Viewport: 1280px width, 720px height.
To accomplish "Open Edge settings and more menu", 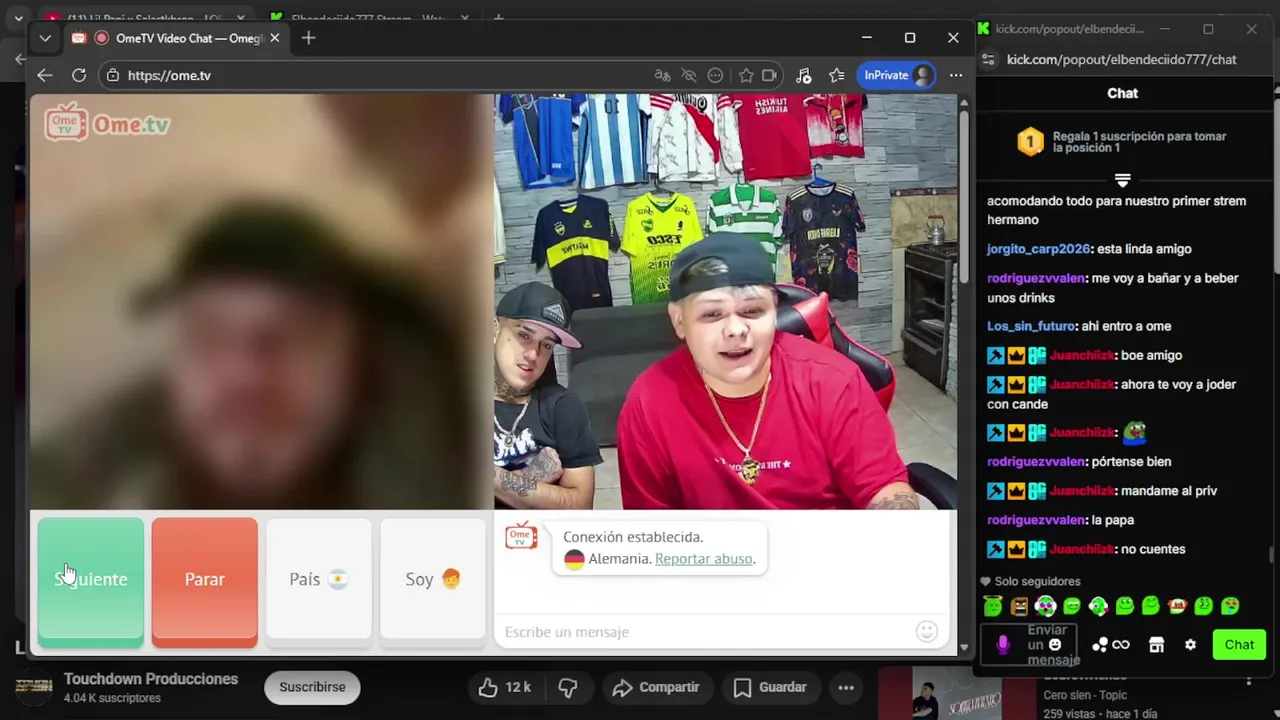I will click(956, 75).
